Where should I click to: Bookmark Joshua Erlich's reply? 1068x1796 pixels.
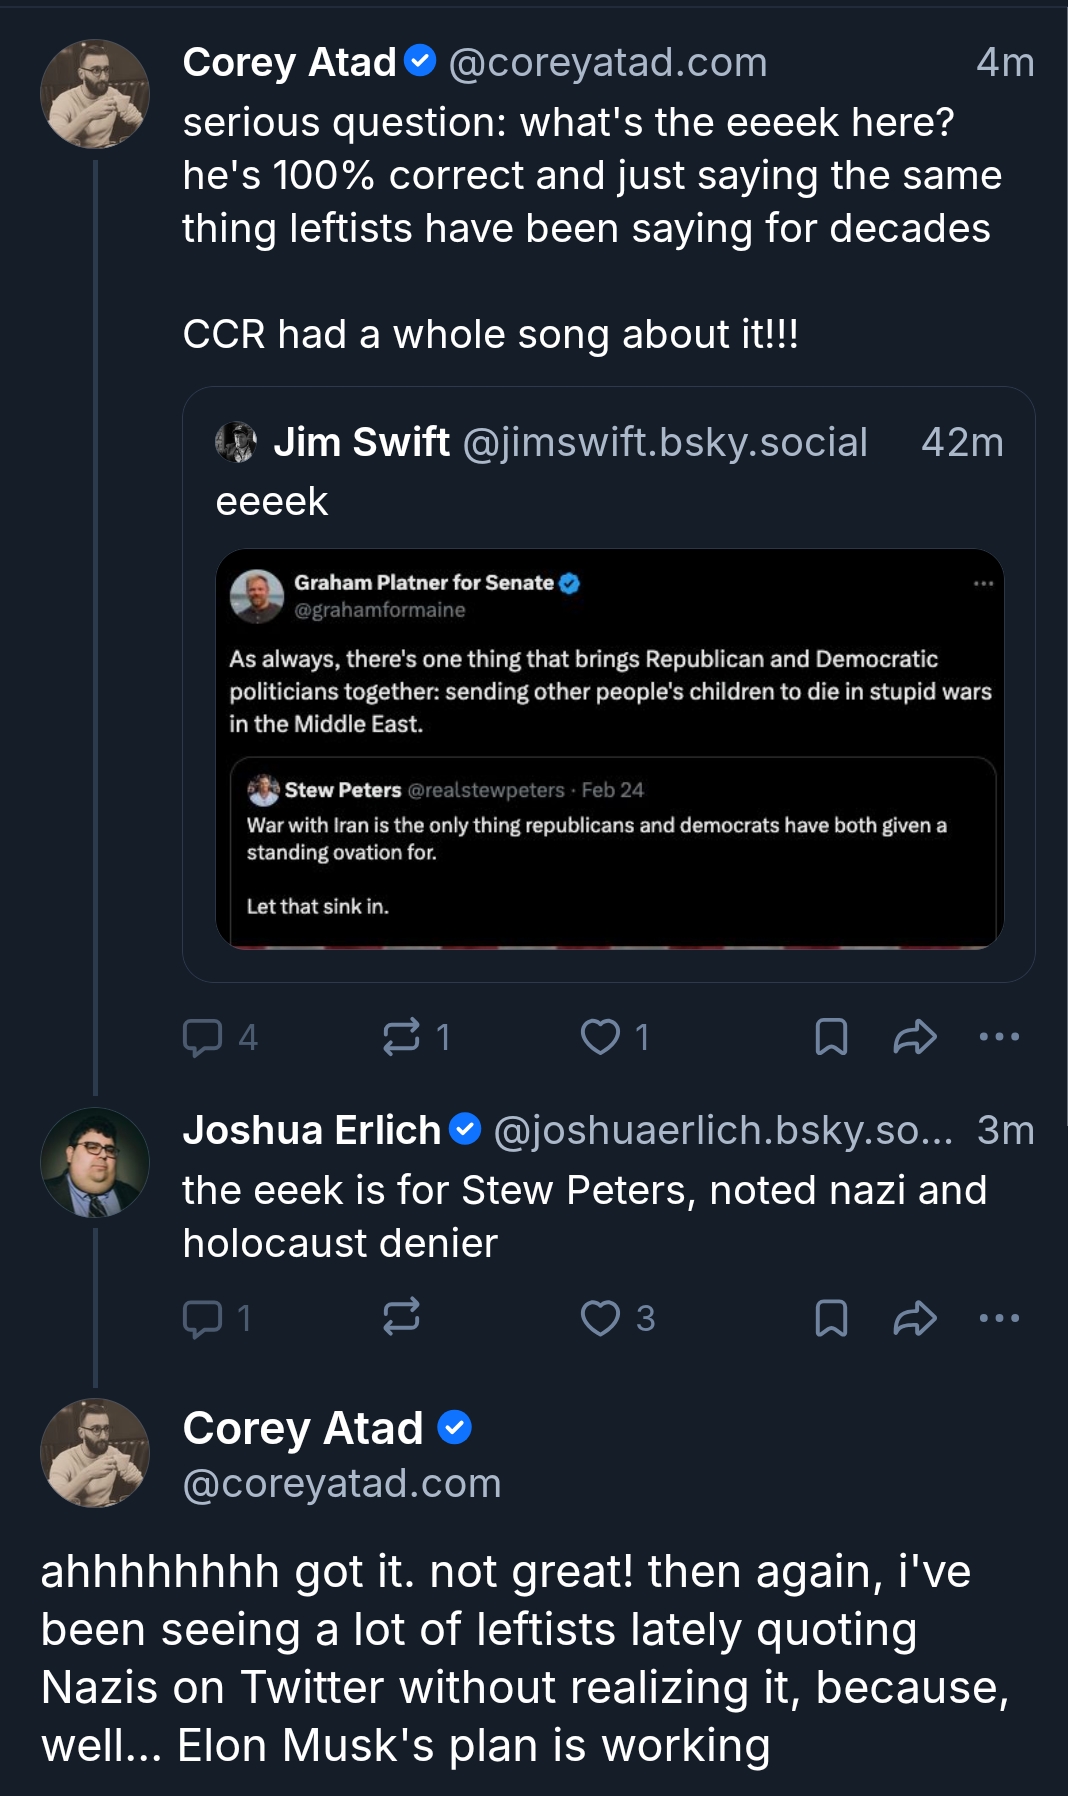tap(831, 1318)
